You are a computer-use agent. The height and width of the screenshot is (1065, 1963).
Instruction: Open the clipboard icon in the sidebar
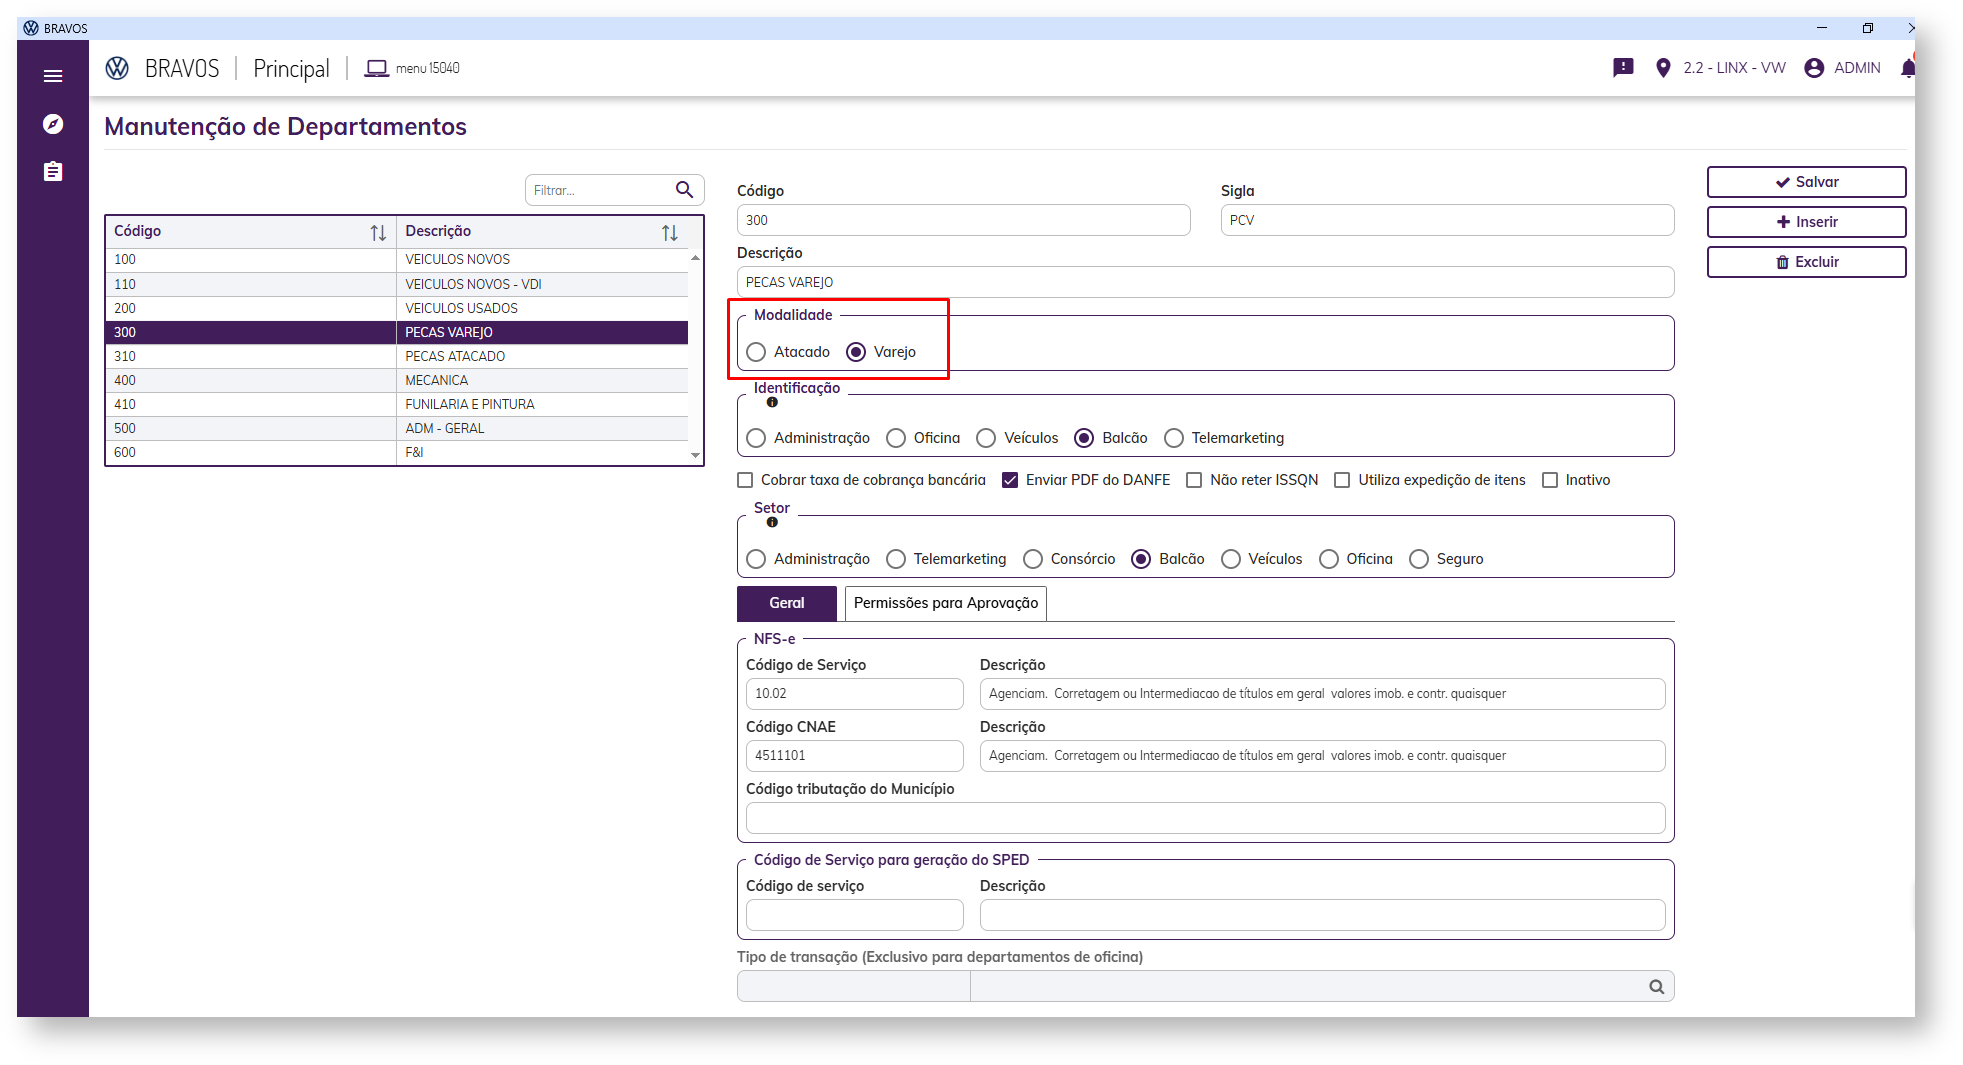click(x=53, y=172)
